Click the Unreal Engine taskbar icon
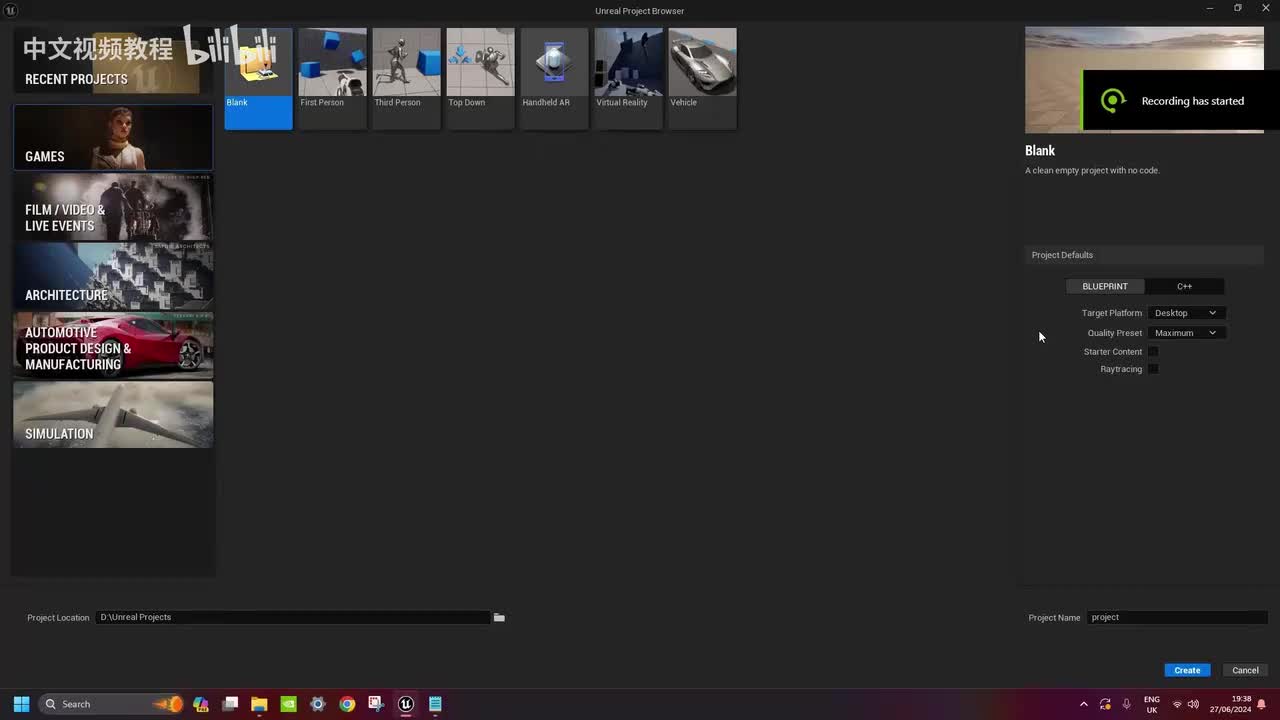 tap(406, 704)
